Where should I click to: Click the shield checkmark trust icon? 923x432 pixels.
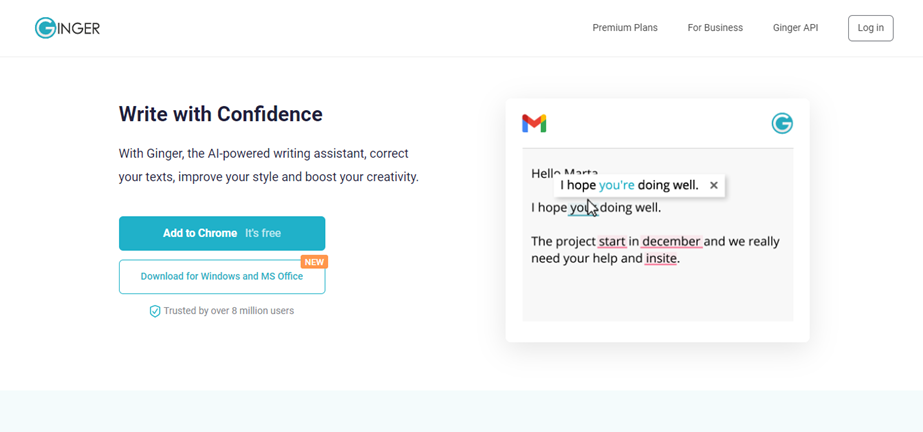[x=155, y=311]
